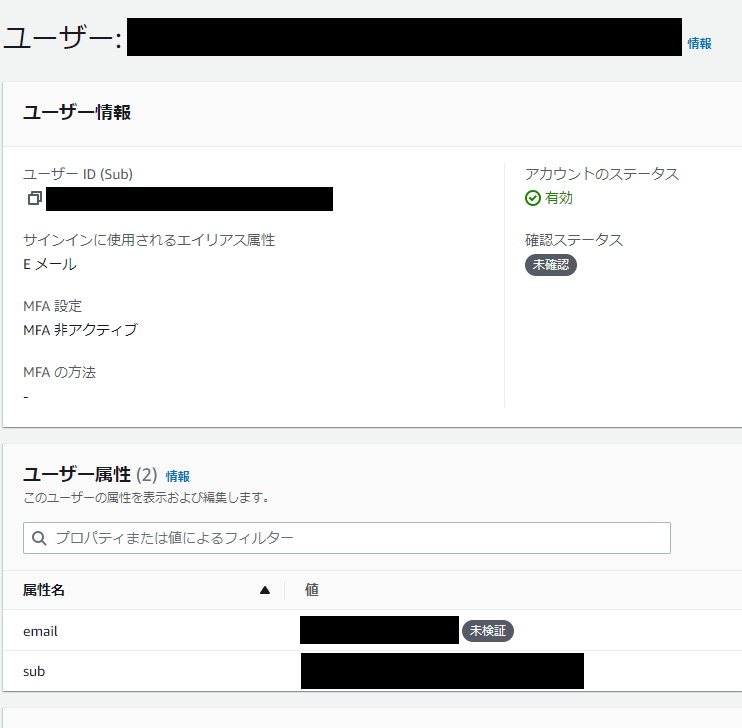Click the ユーザー情報 section heading
The image size is (742, 728).
[x=77, y=113]
